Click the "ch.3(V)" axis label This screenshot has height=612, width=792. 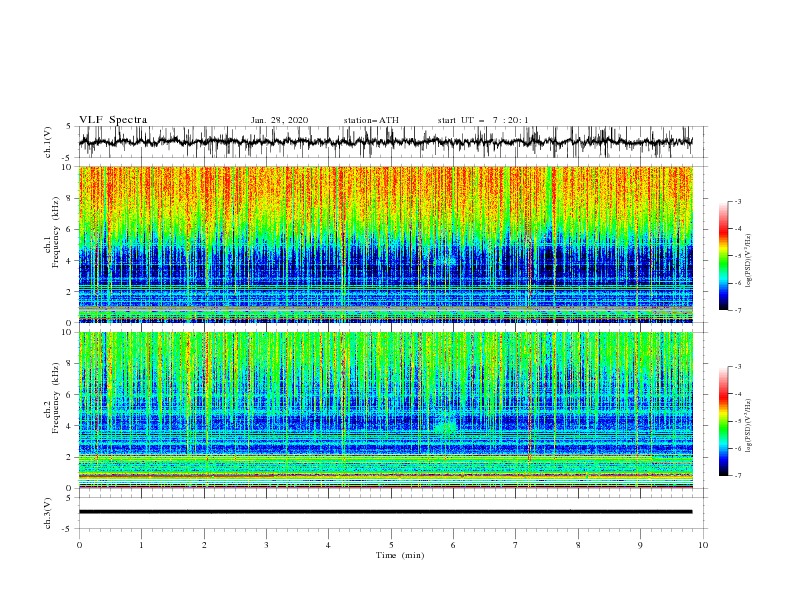click(x=48, y=513)
